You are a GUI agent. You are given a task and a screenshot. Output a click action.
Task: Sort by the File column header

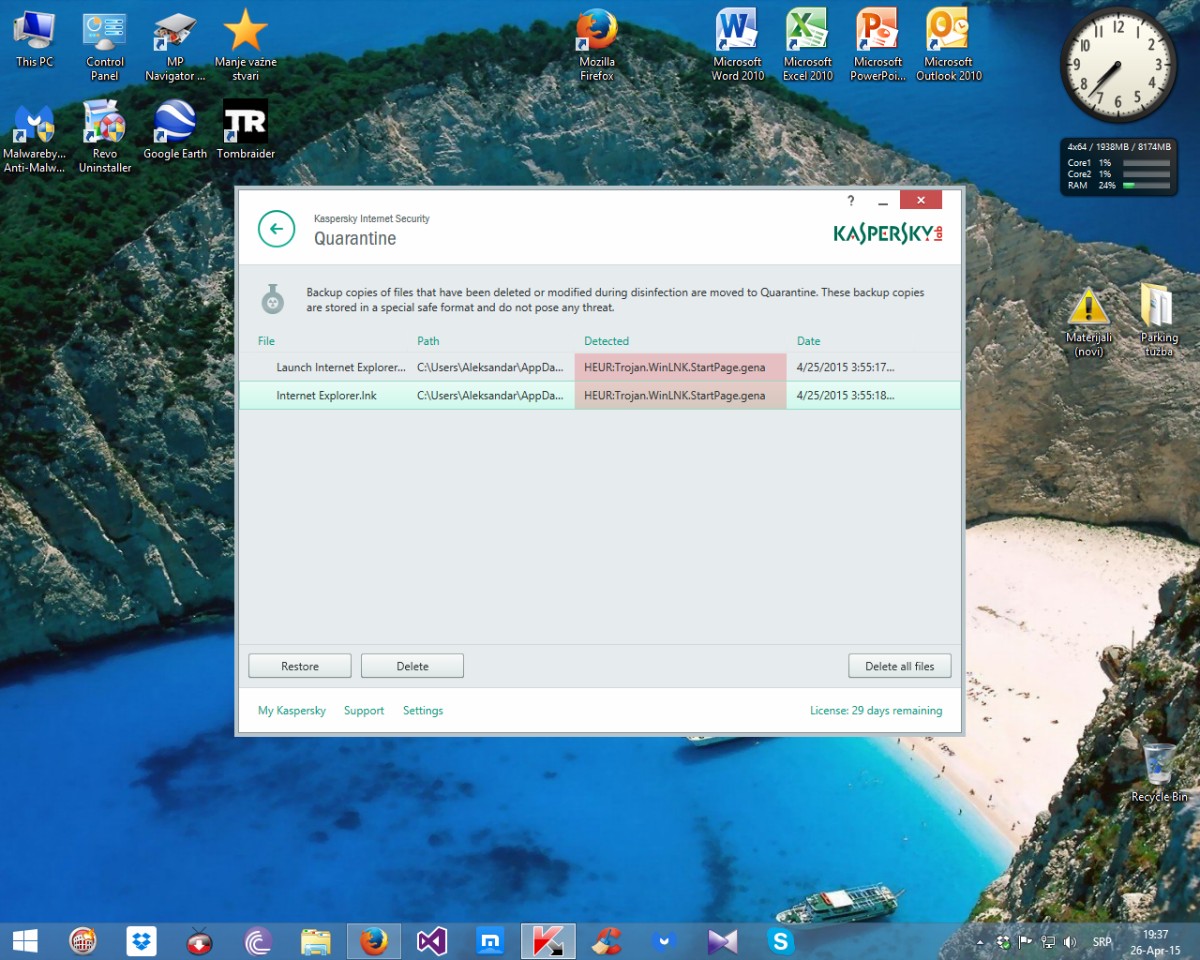pos(266,341)
